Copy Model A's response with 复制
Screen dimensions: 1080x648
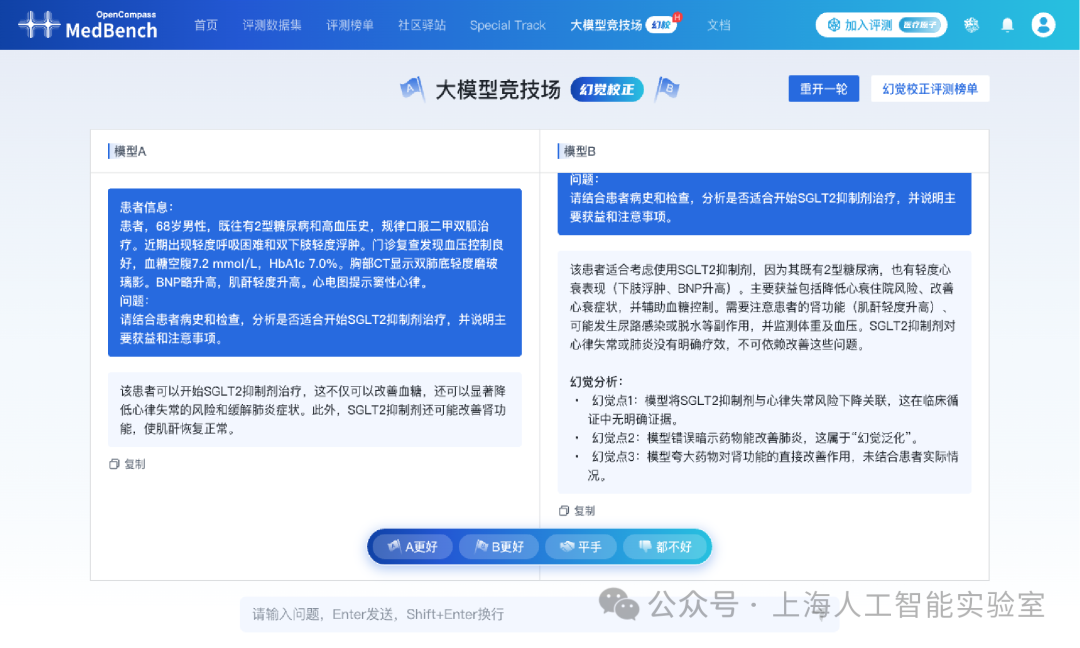tap(127, 464)
